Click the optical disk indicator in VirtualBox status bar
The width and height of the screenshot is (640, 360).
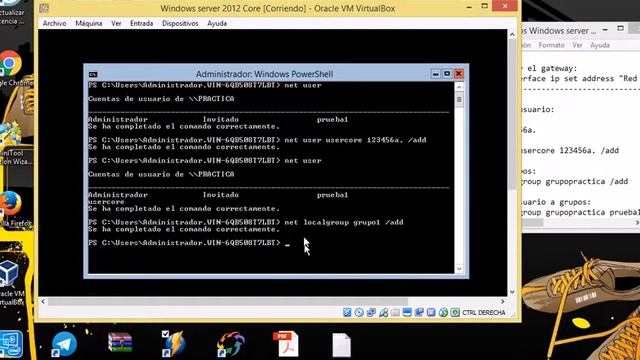[359, 313]
